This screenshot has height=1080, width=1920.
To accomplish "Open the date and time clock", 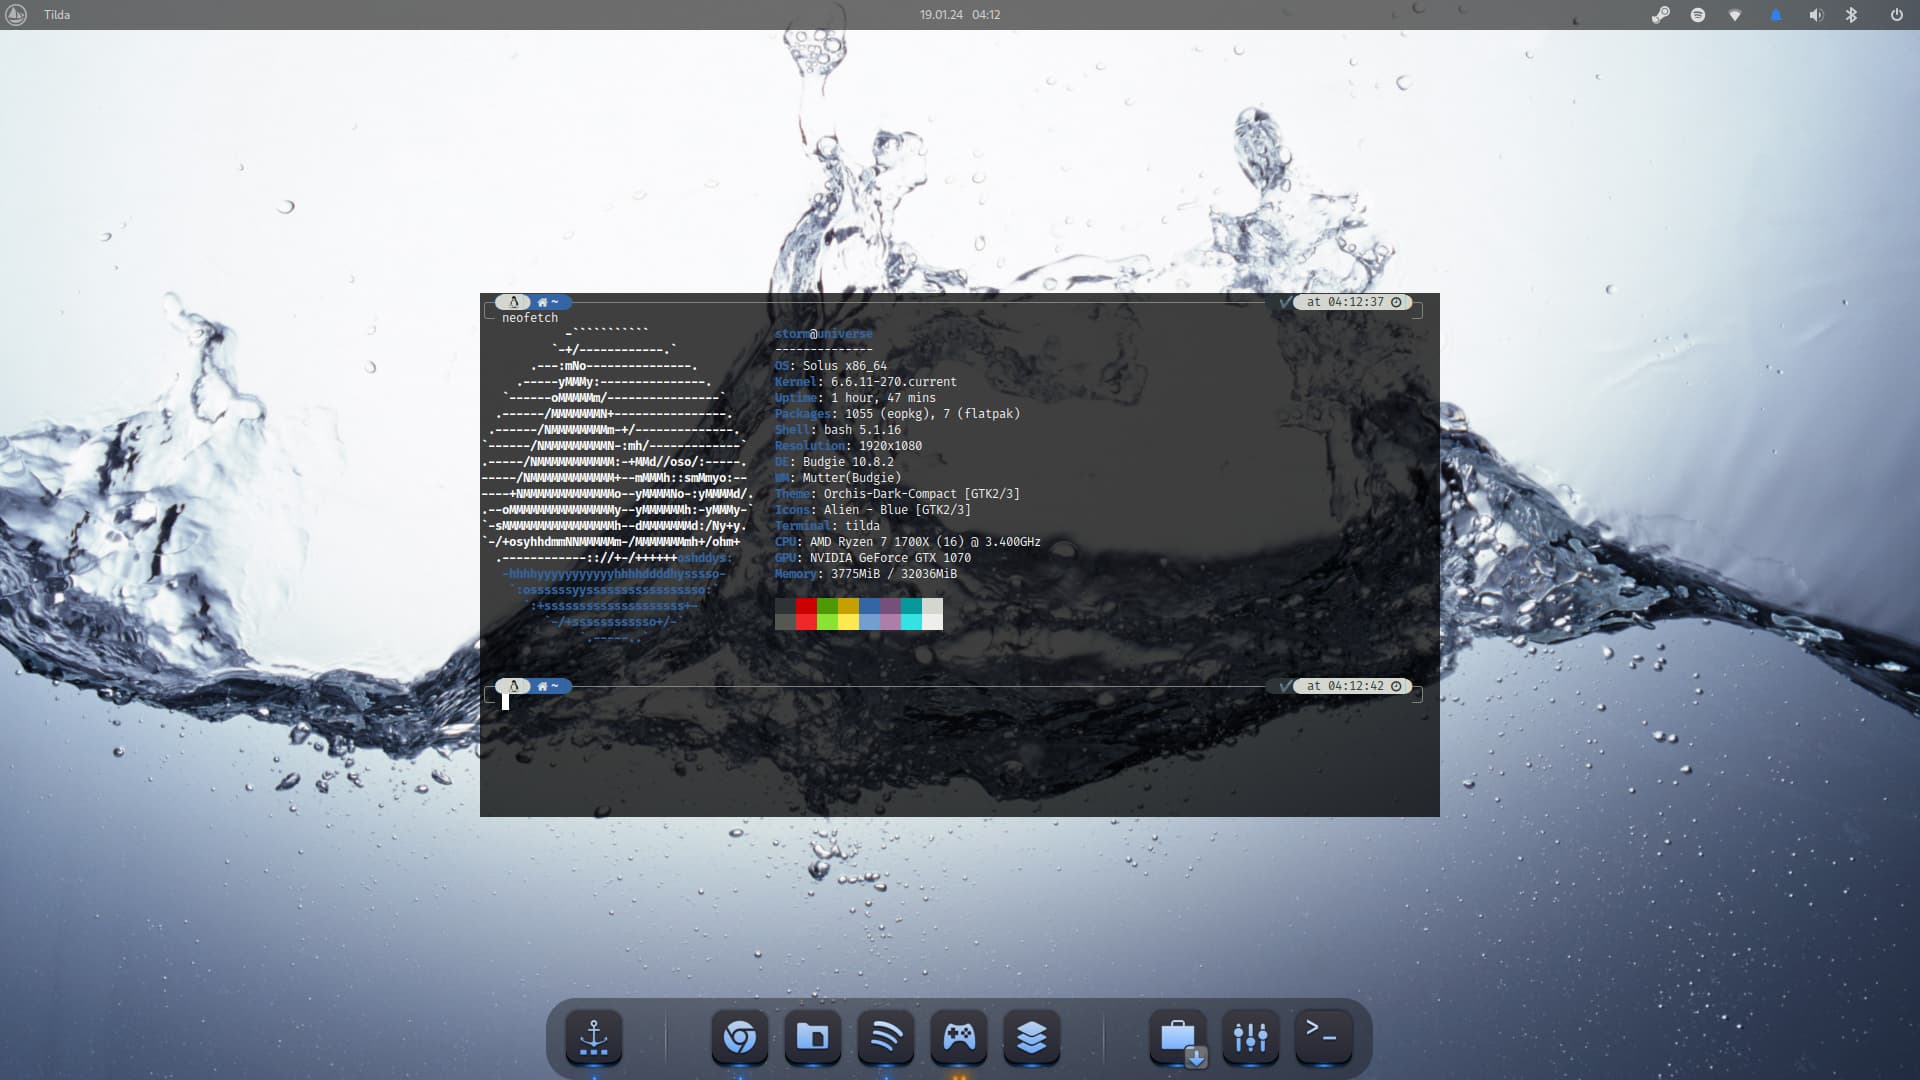I will coord(959,15).
